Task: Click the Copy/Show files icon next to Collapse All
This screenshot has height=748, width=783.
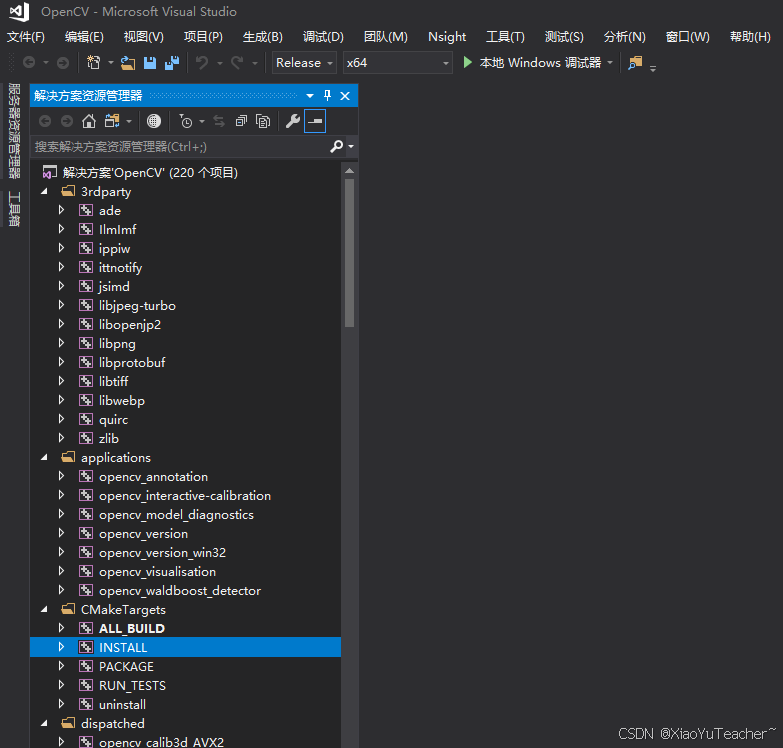Action: point(263,121)
